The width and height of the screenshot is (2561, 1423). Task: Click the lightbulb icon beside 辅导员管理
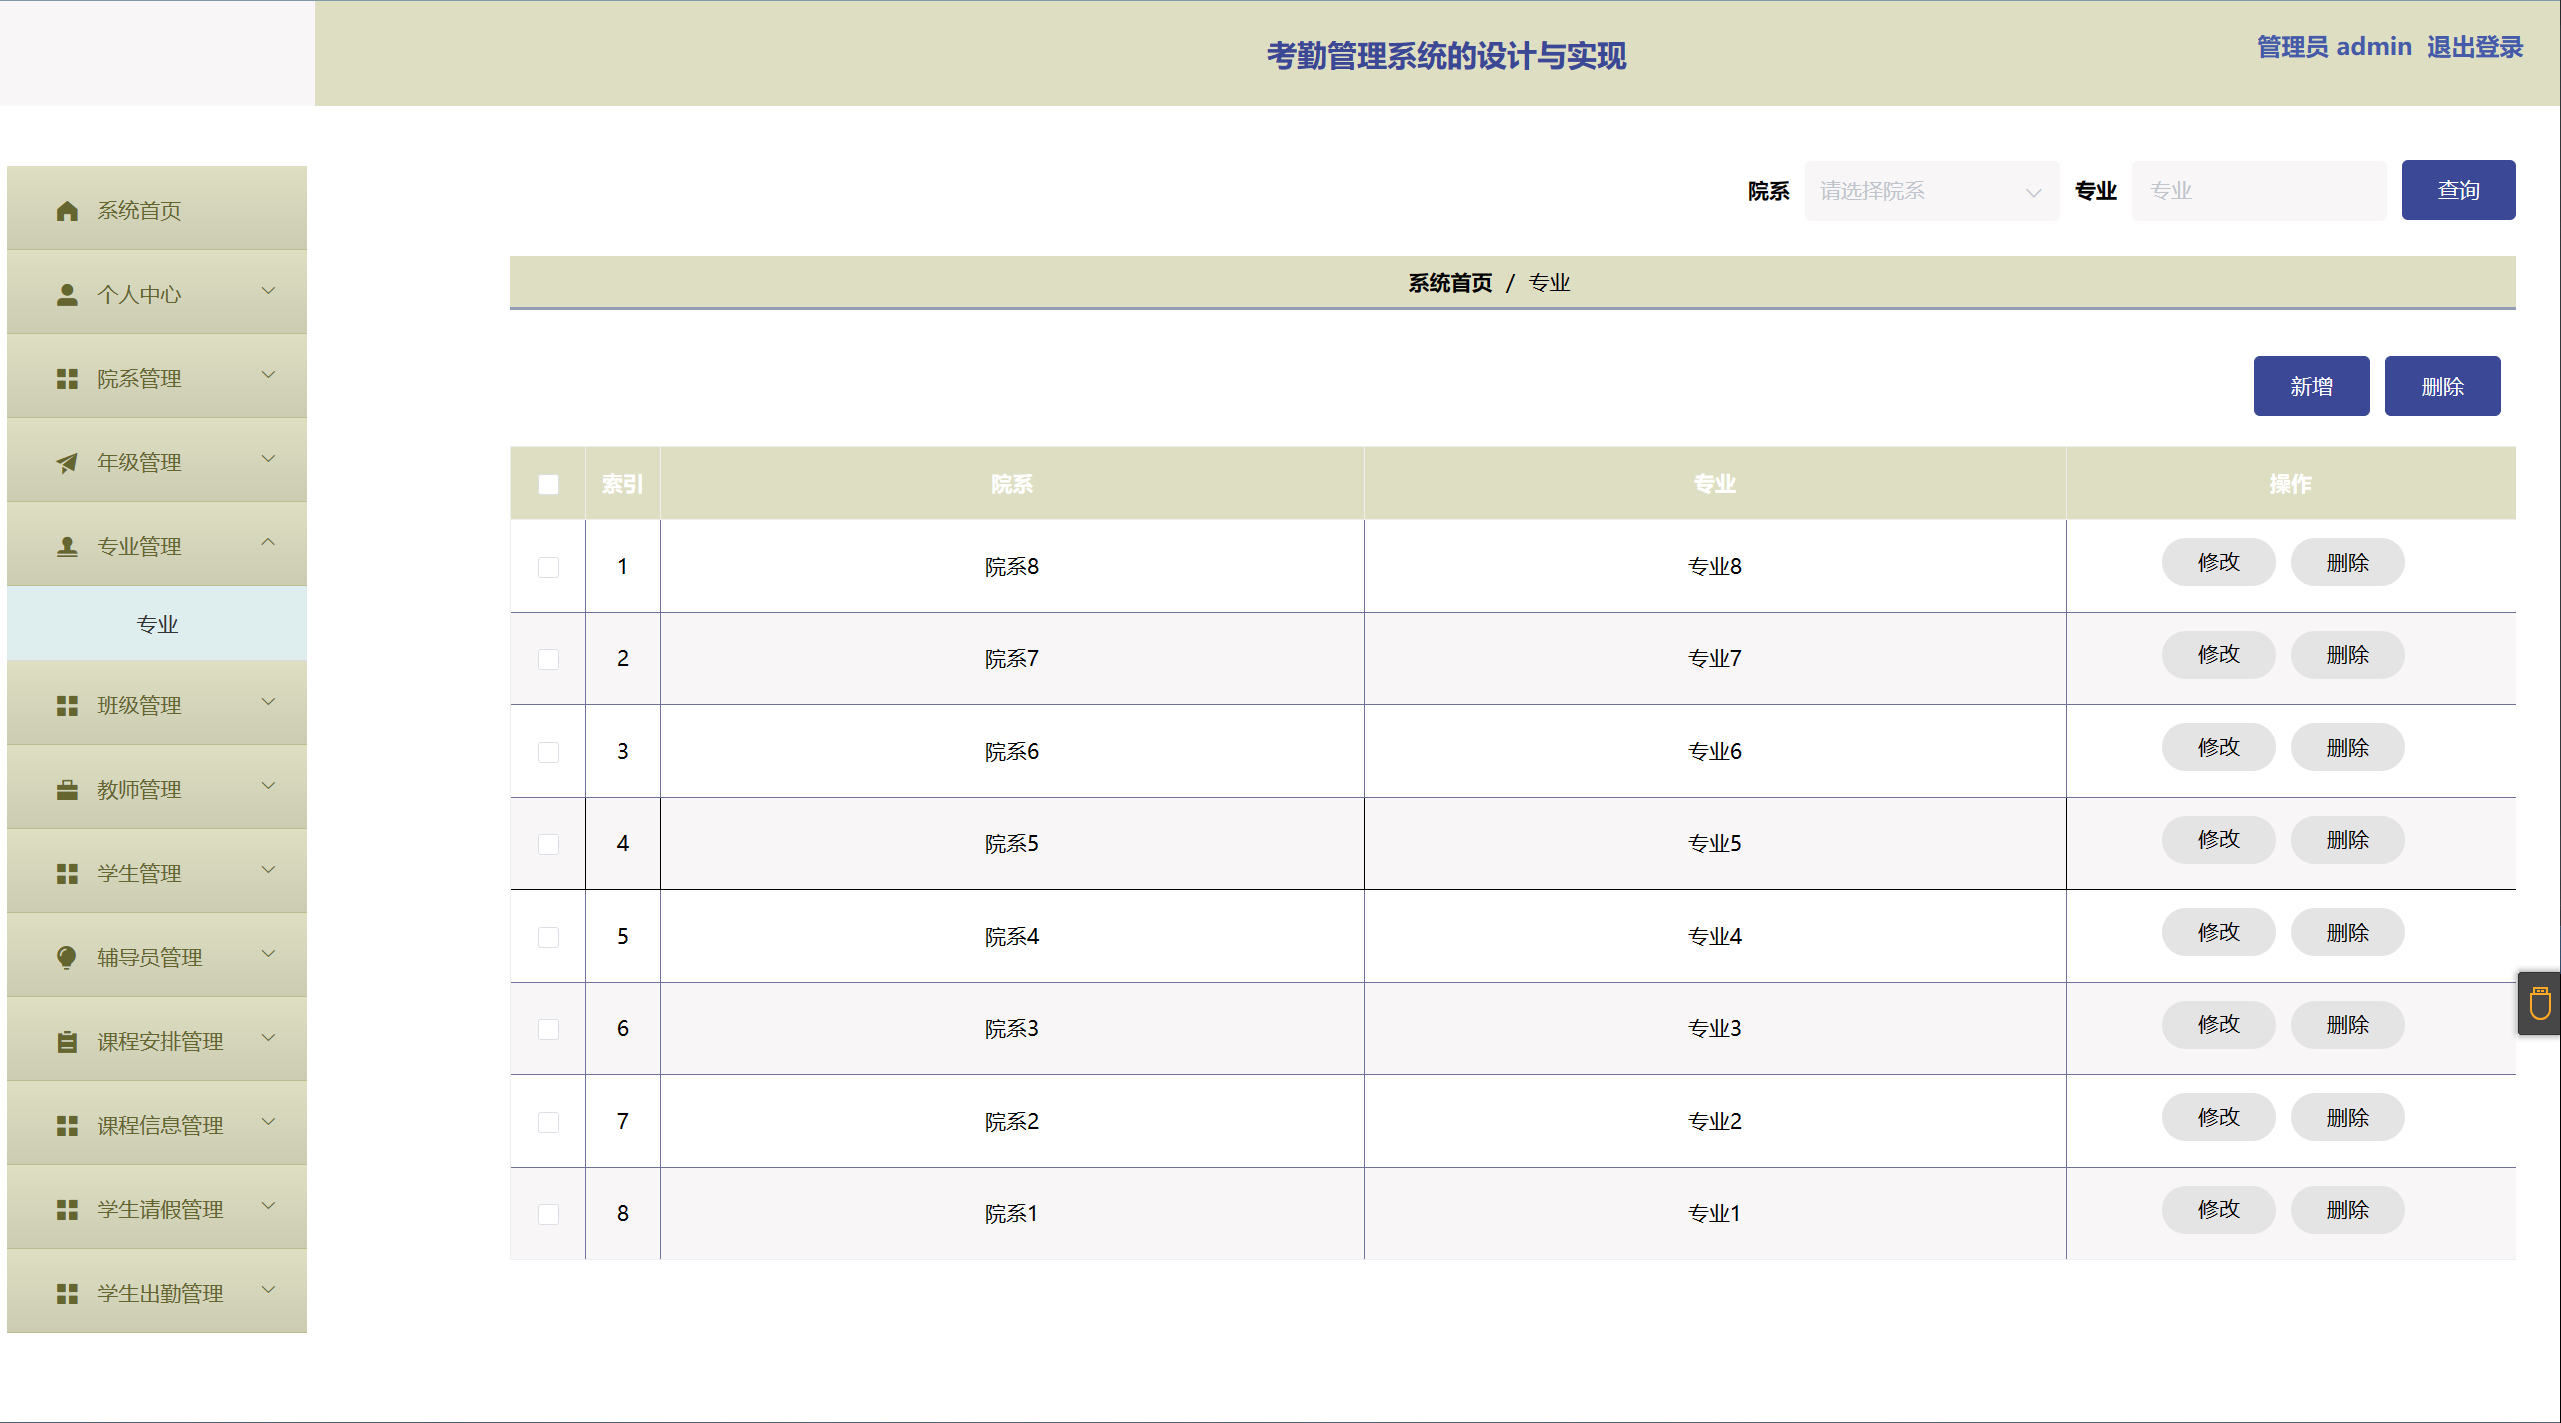pyautogui.click(x=67, y=958)
